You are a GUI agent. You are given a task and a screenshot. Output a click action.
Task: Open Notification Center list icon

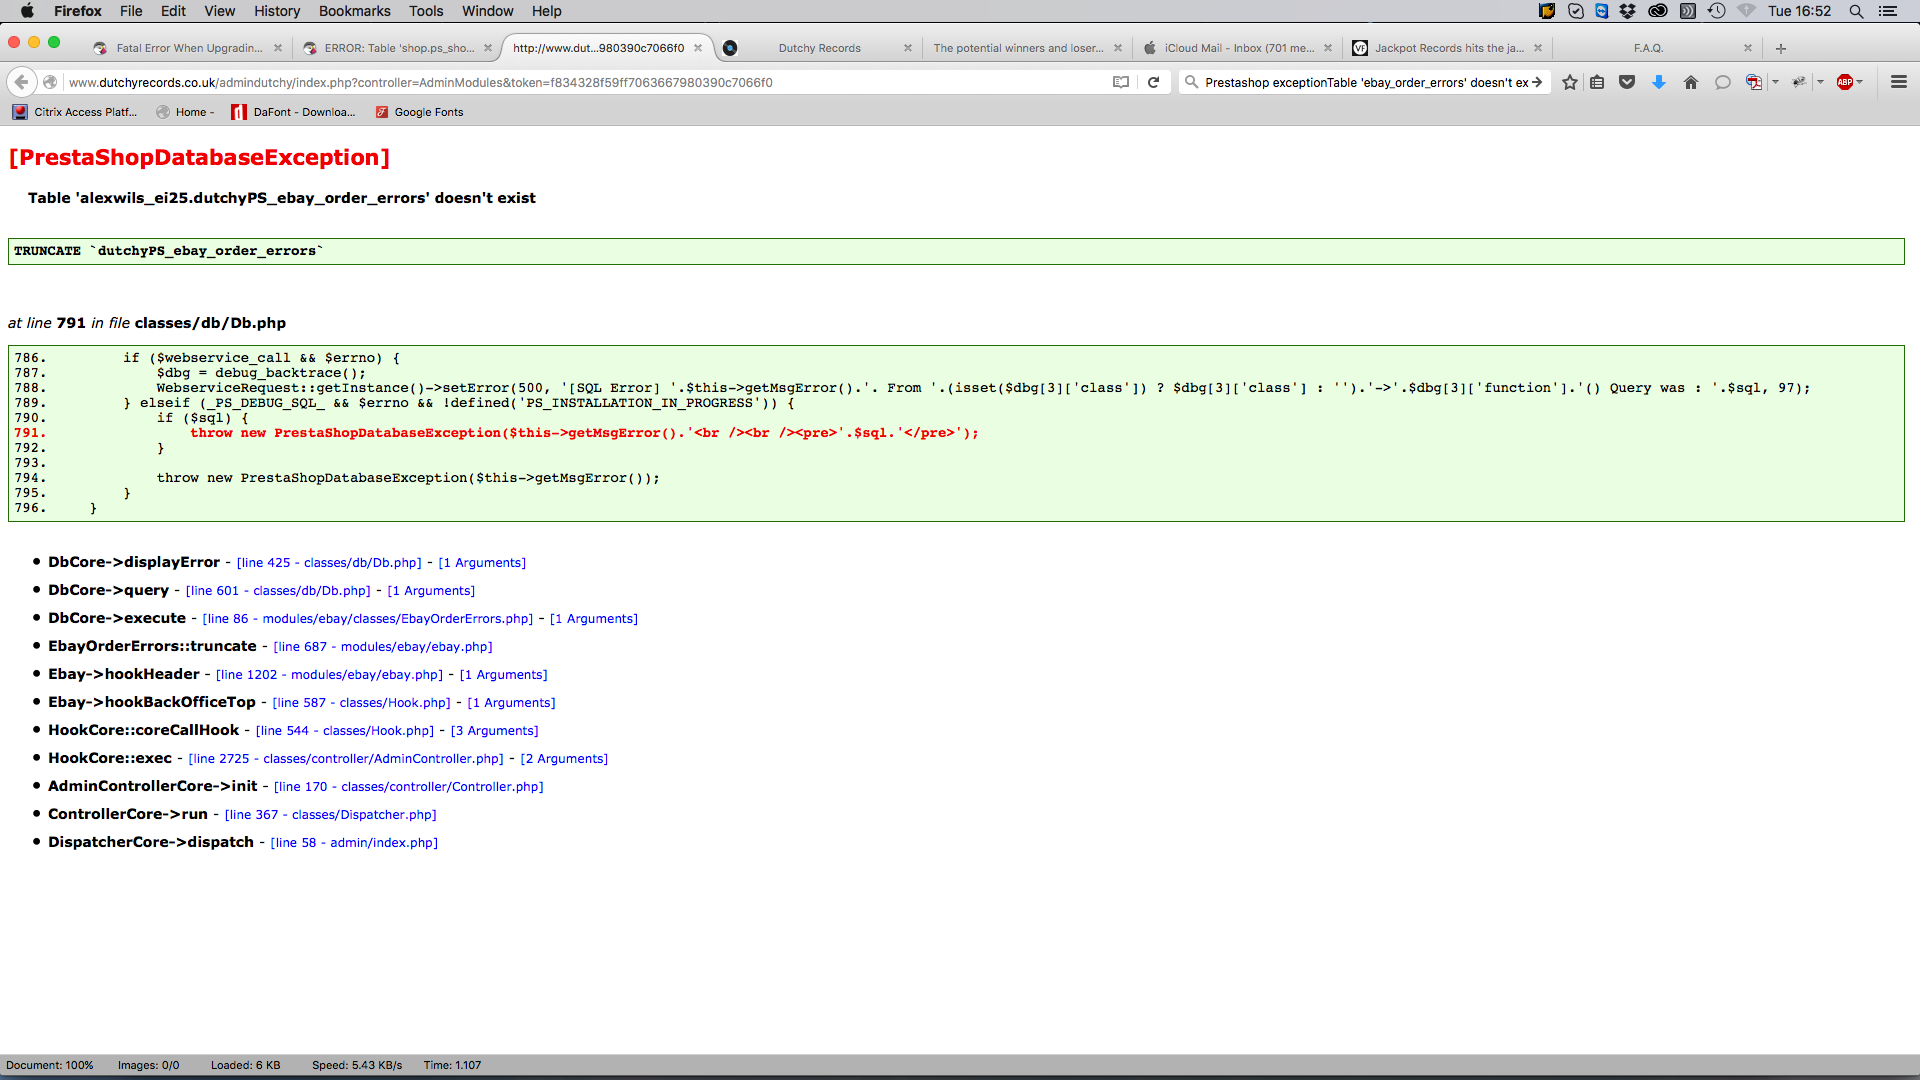tap(1888, 11)
